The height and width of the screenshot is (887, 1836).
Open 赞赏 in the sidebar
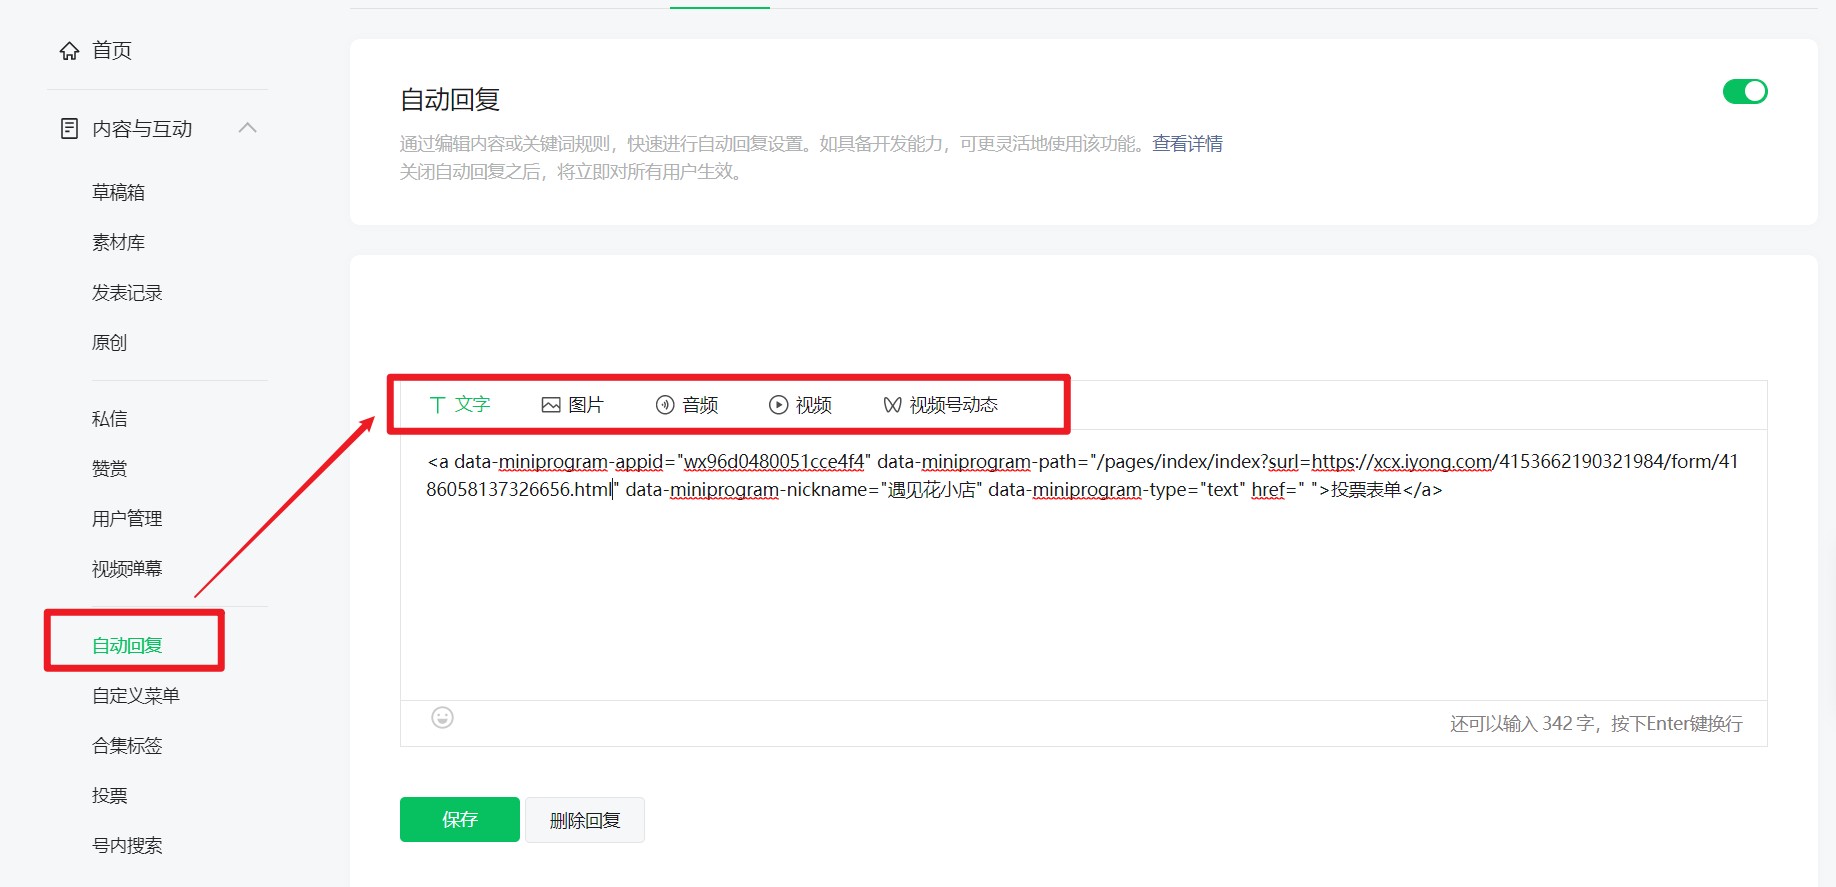[x=109, y=468]
